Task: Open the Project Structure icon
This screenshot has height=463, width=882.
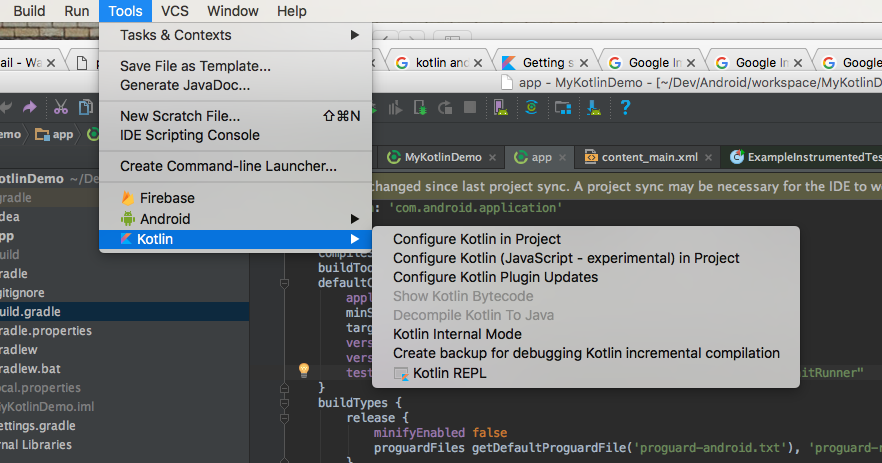Action: click(x=562, y=107)
